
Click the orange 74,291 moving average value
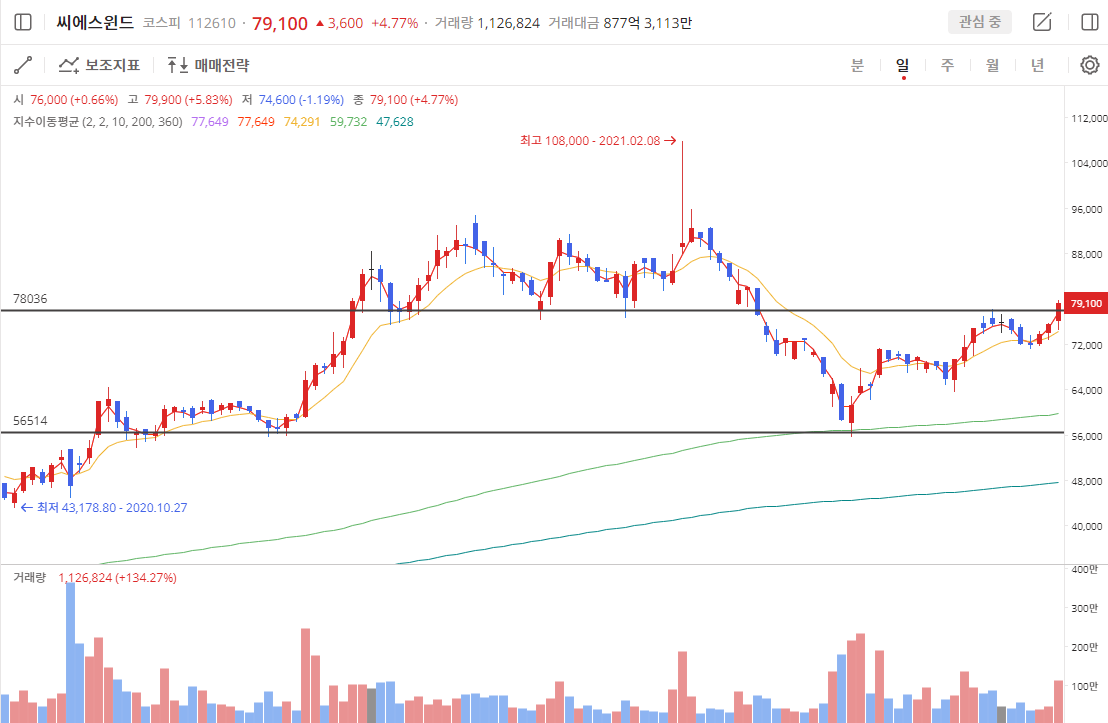tap(302, 122)
